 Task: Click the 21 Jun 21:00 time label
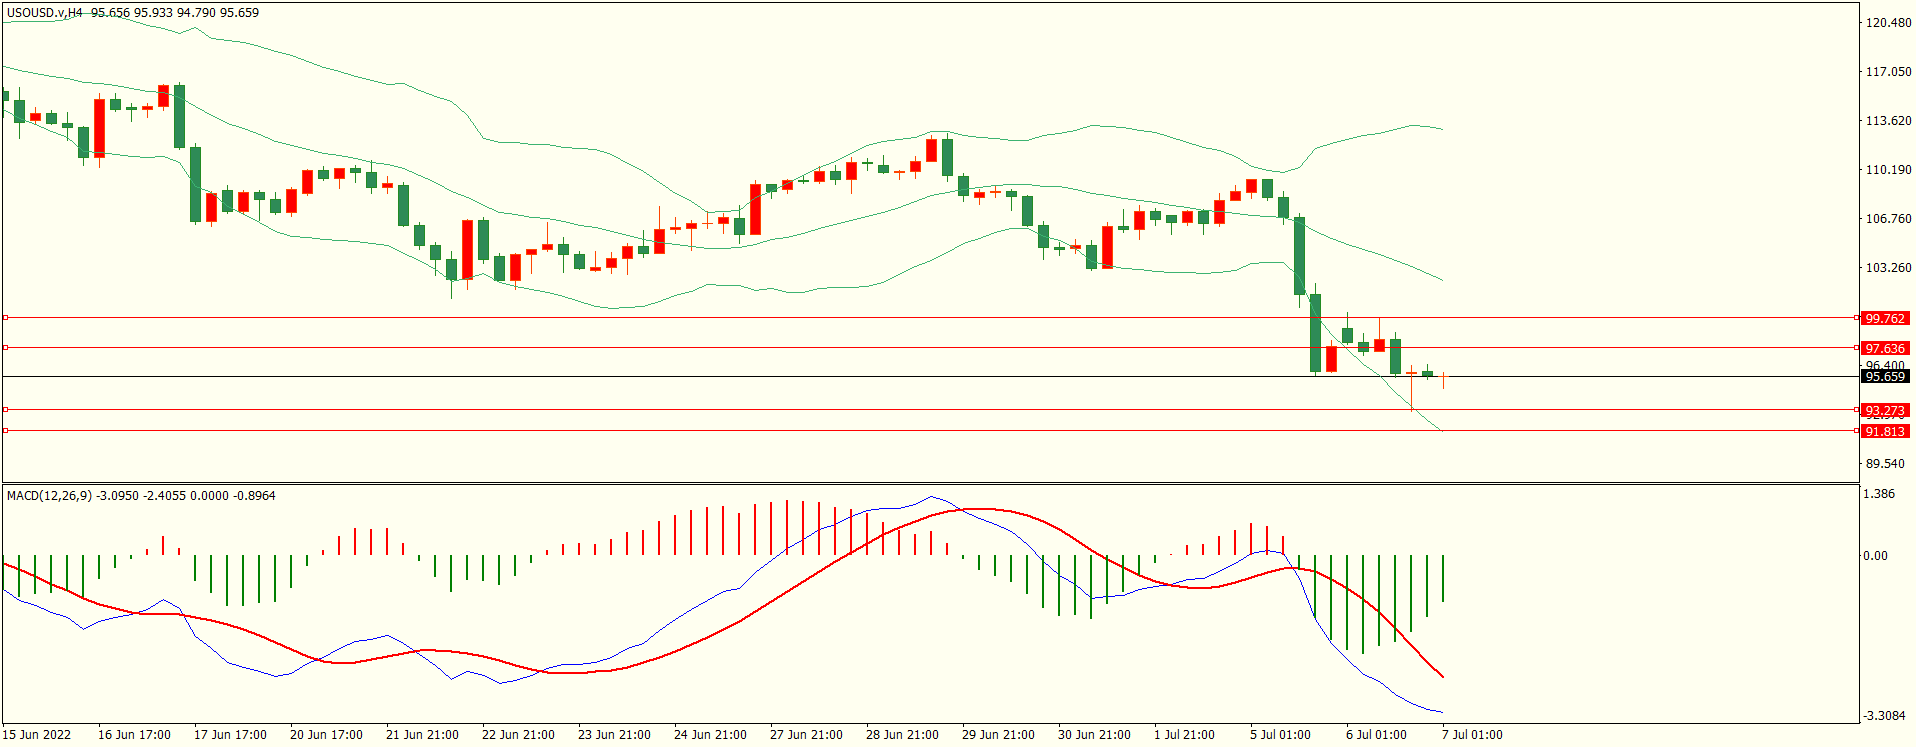(422, 735)
